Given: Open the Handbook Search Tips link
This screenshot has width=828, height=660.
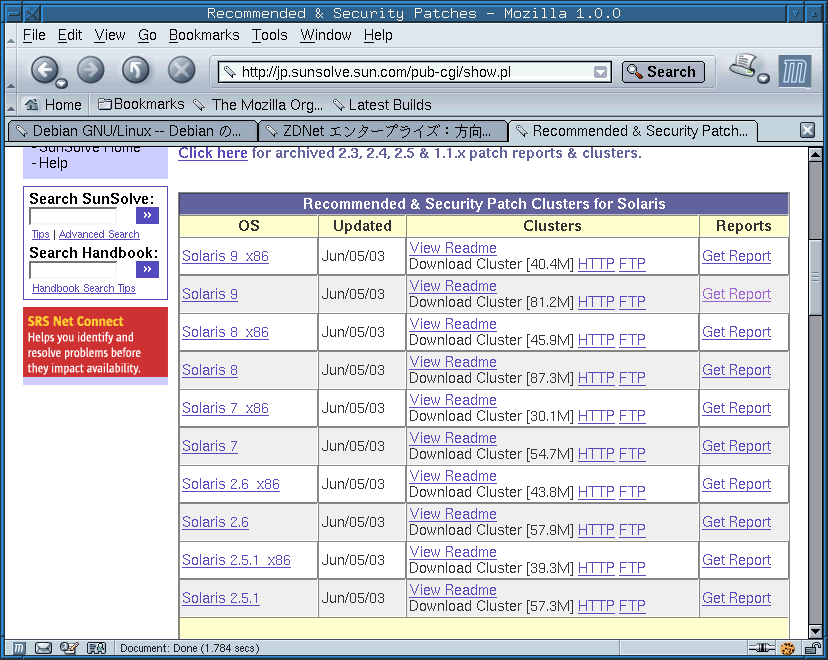Looking at the screenshot, I should point(84,288).
